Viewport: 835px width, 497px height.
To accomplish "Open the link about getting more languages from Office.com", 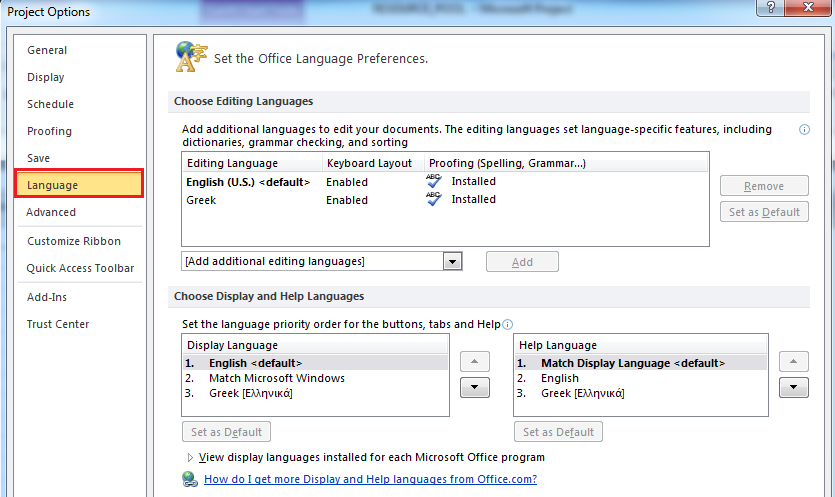I will click(x=371, y=479).
